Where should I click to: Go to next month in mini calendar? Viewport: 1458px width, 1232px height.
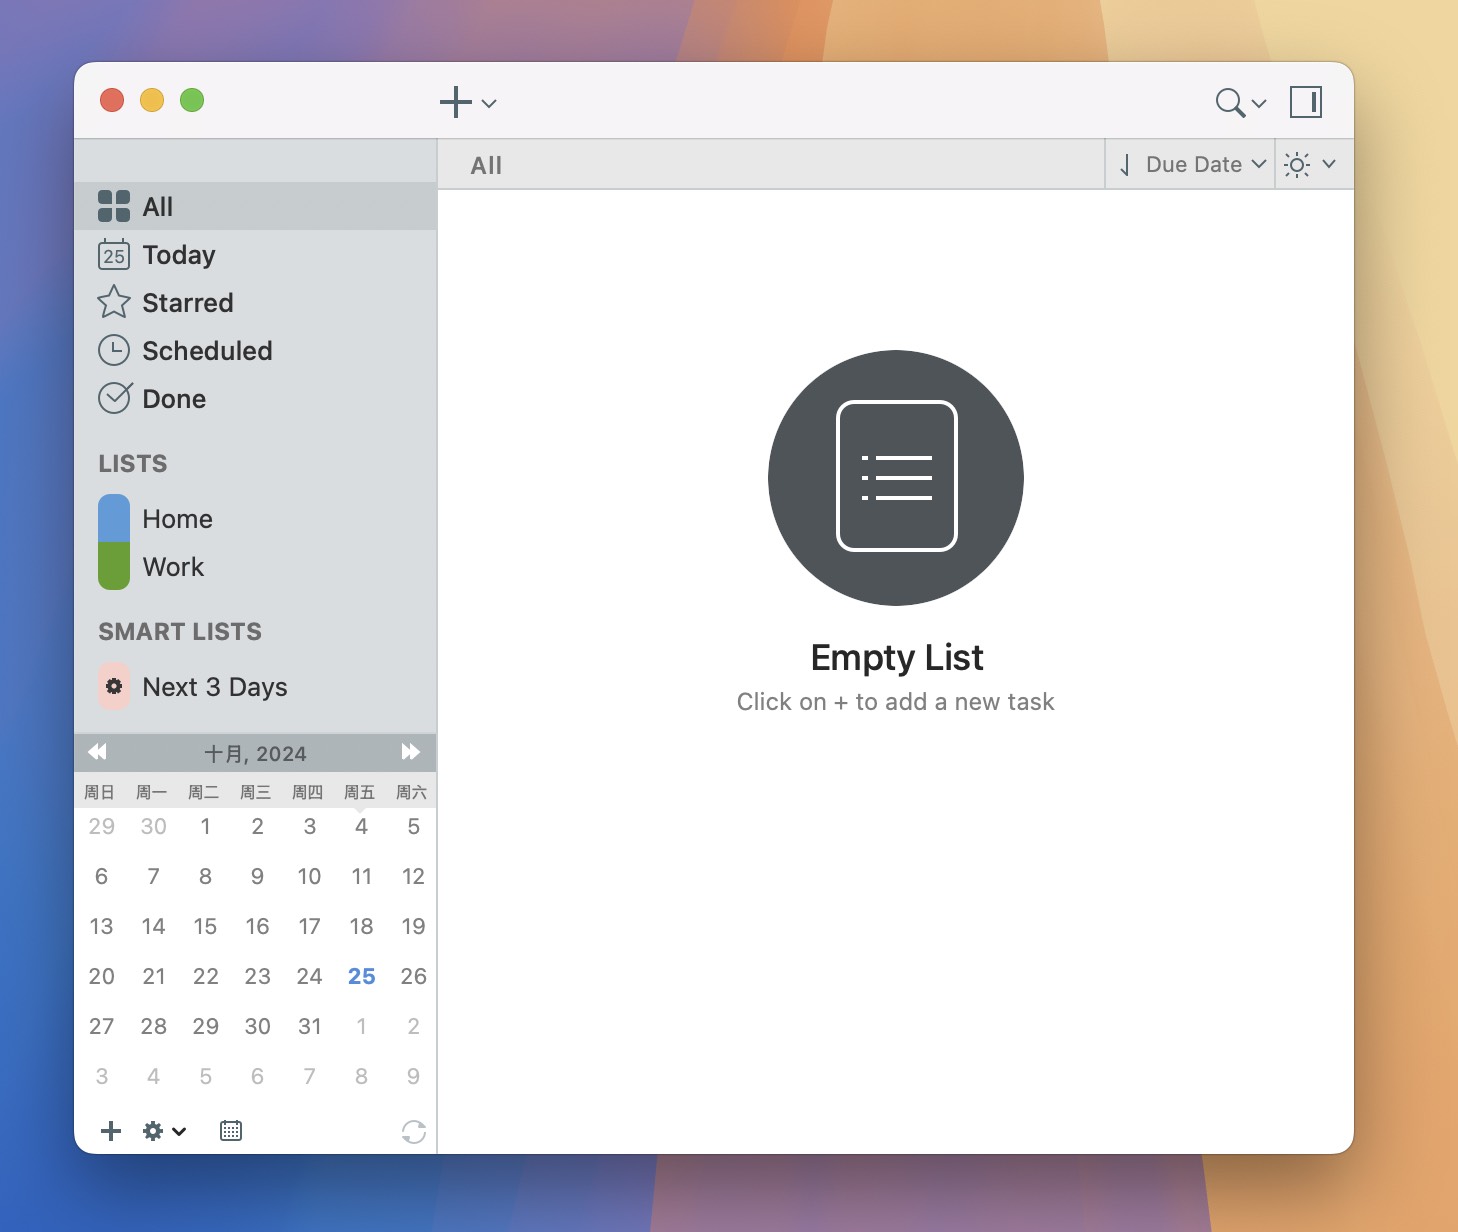click(x=411, y=752)
